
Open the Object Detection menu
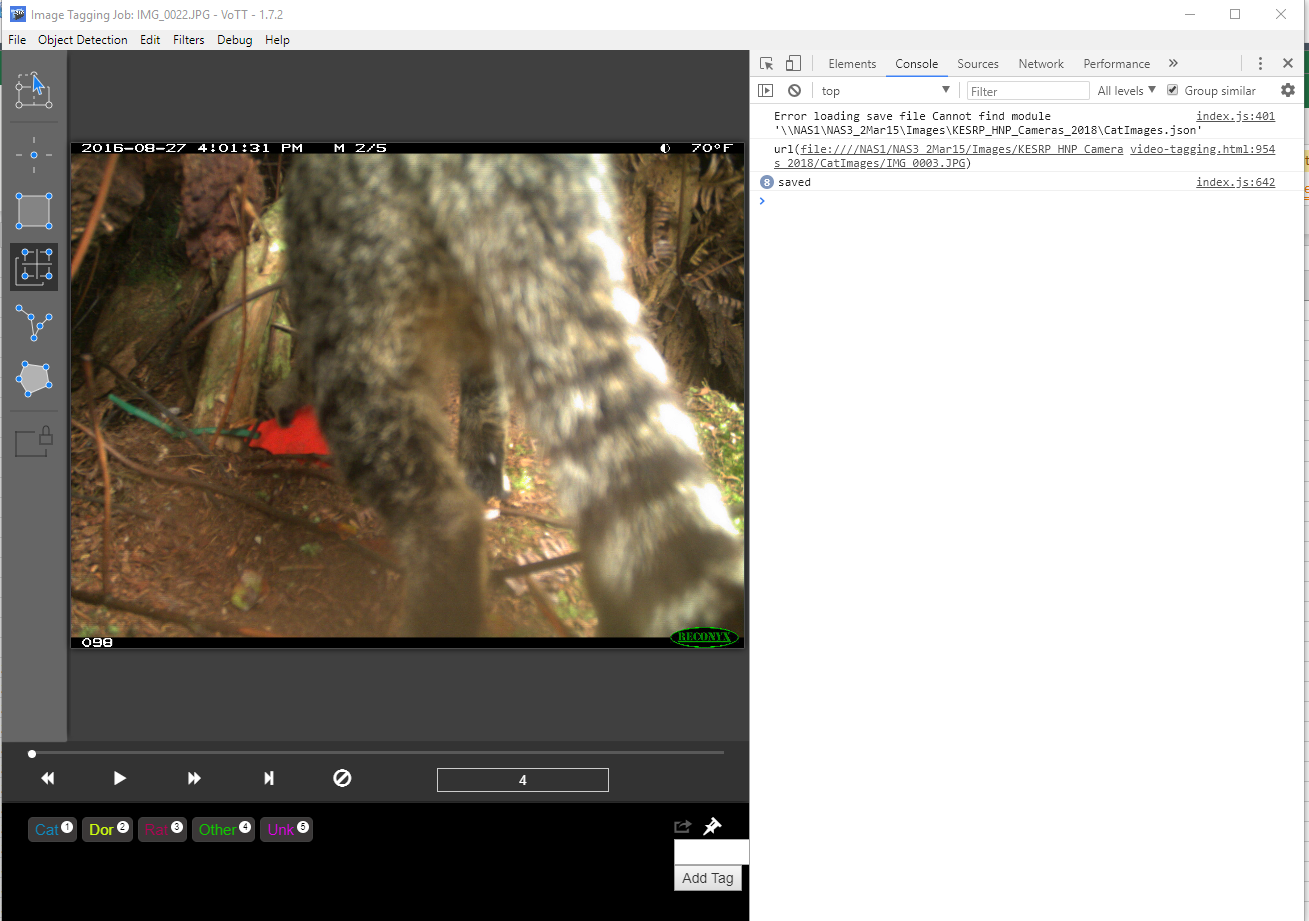pos(82,39)
